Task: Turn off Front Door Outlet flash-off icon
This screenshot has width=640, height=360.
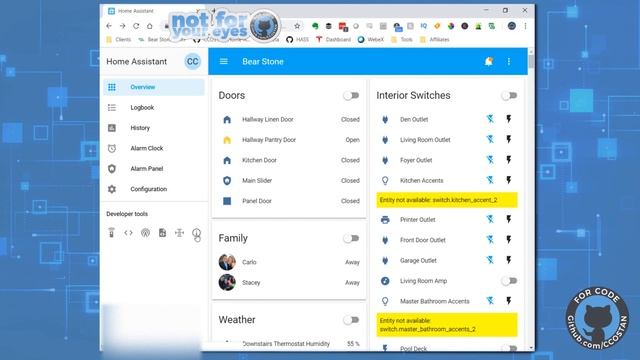Action: (x=490, y=240)
